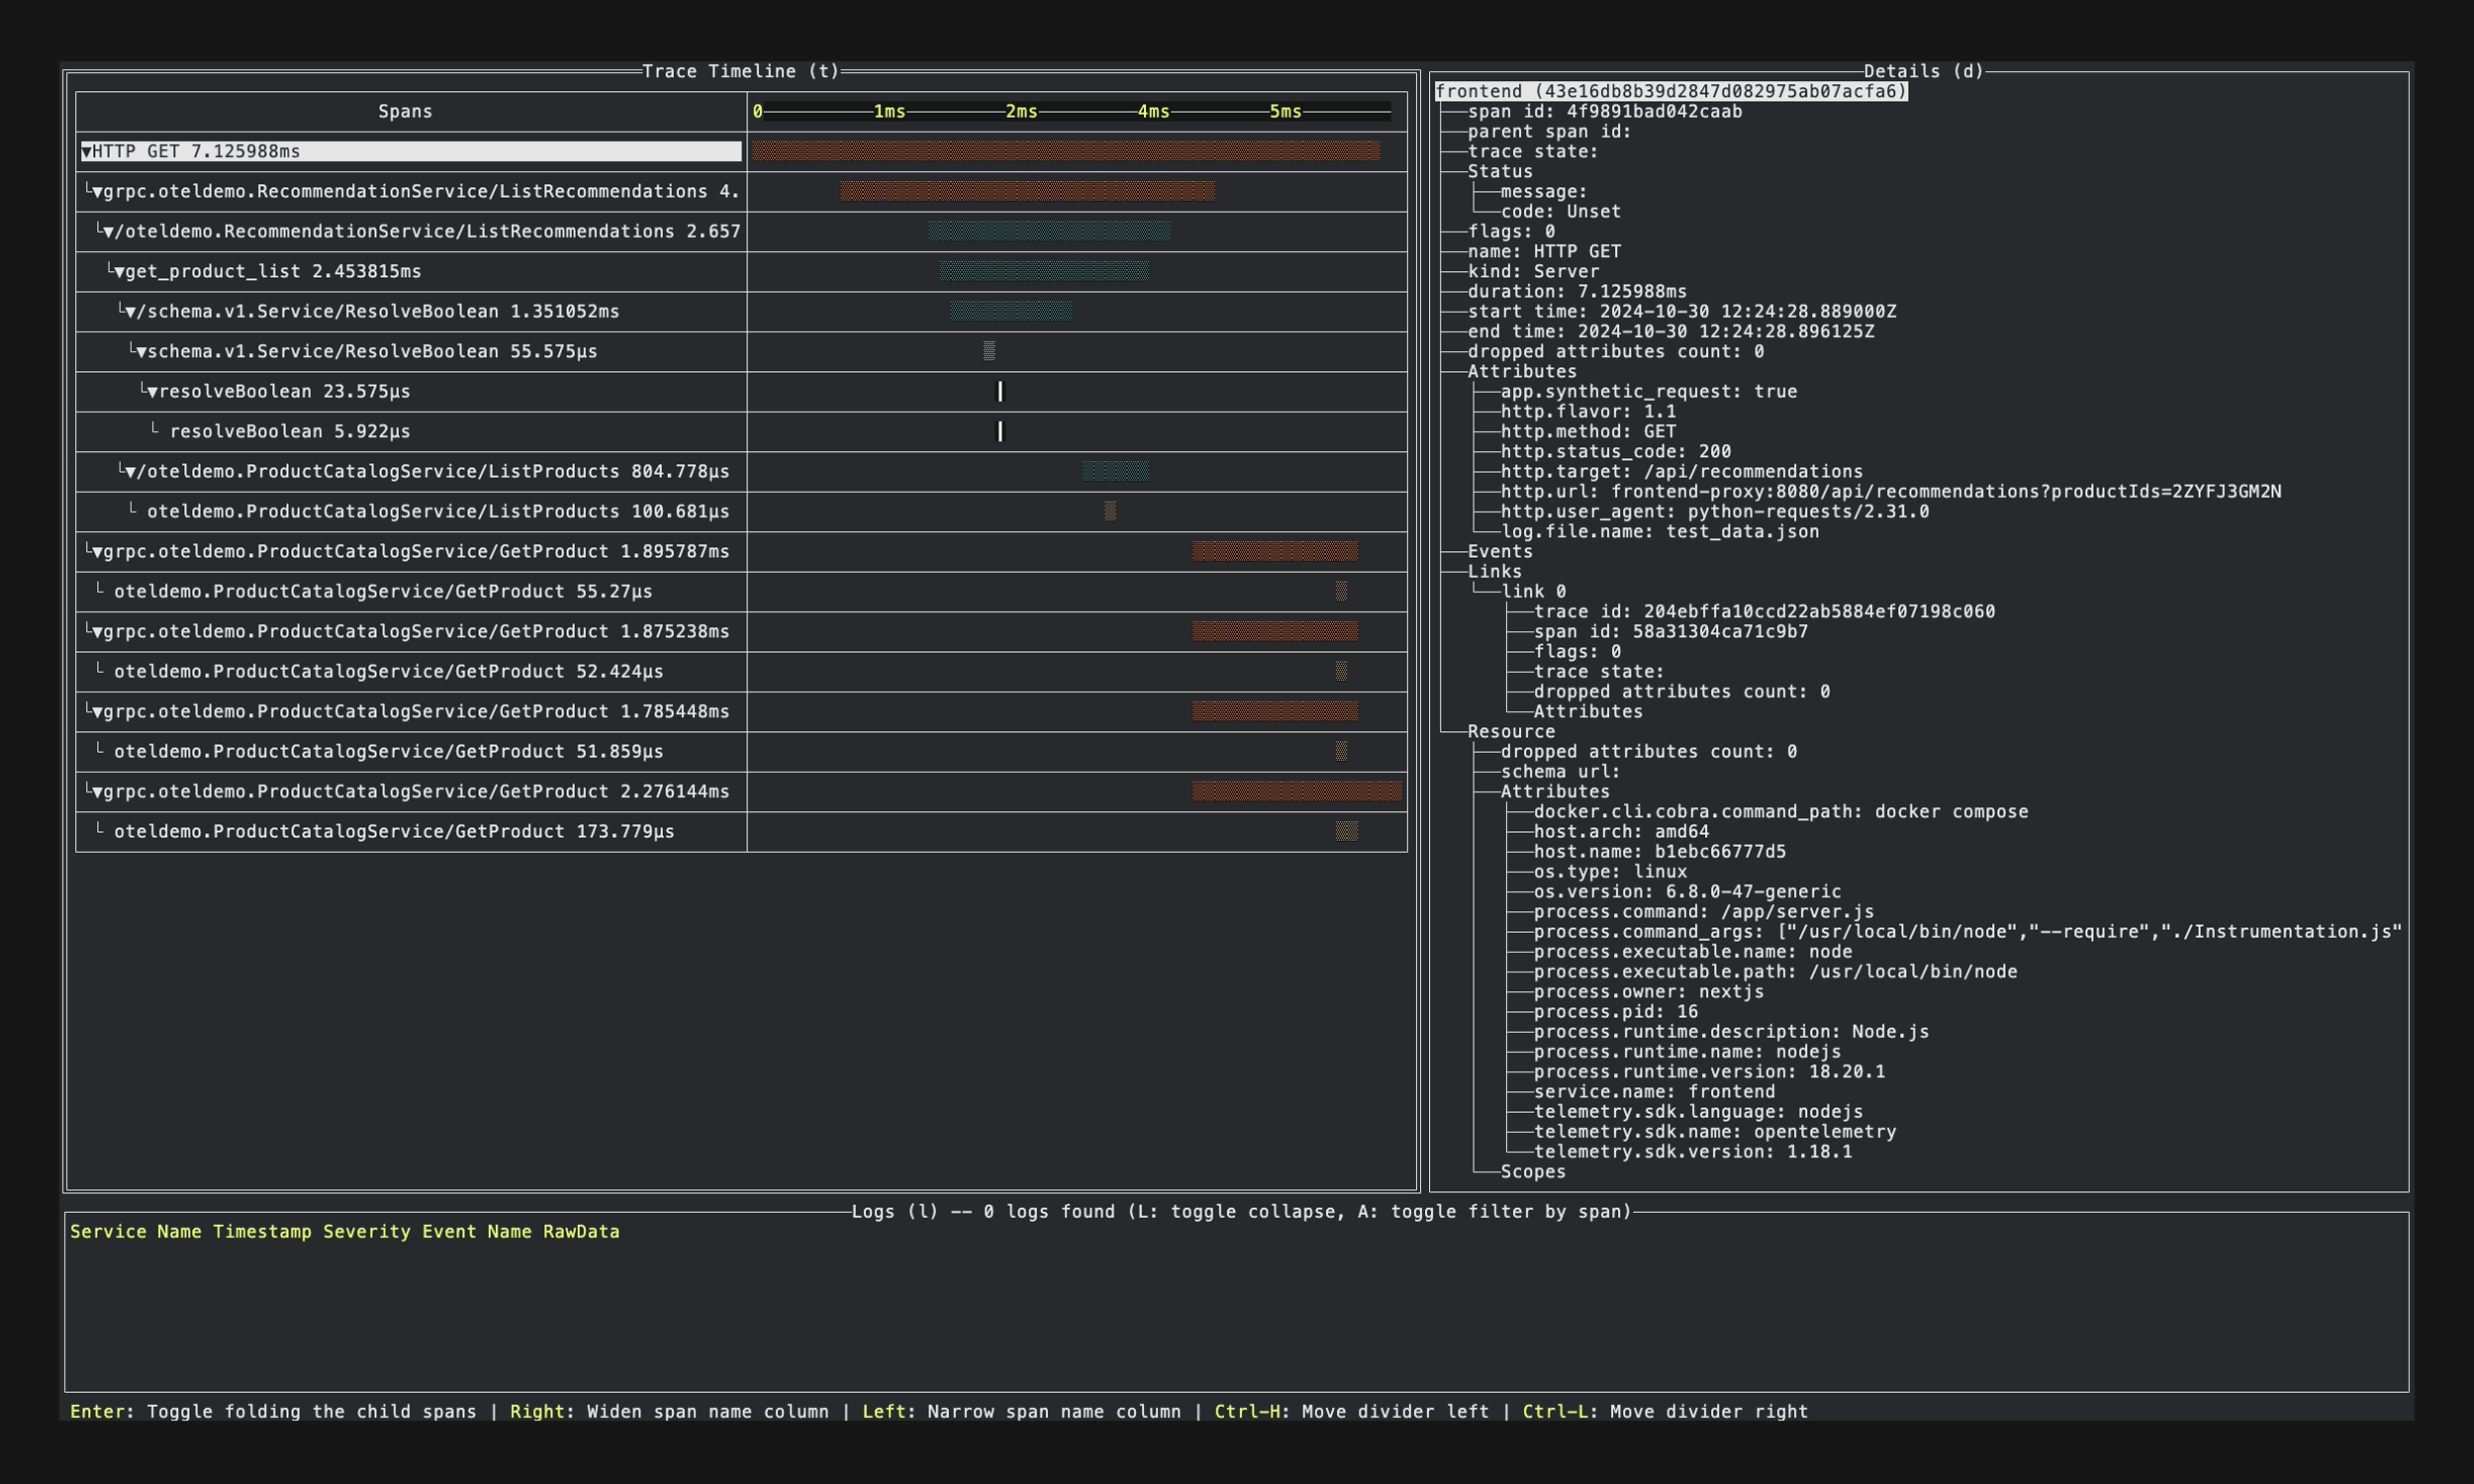
Task: Click the Spans column header
Action: click(x=405, y=112)
